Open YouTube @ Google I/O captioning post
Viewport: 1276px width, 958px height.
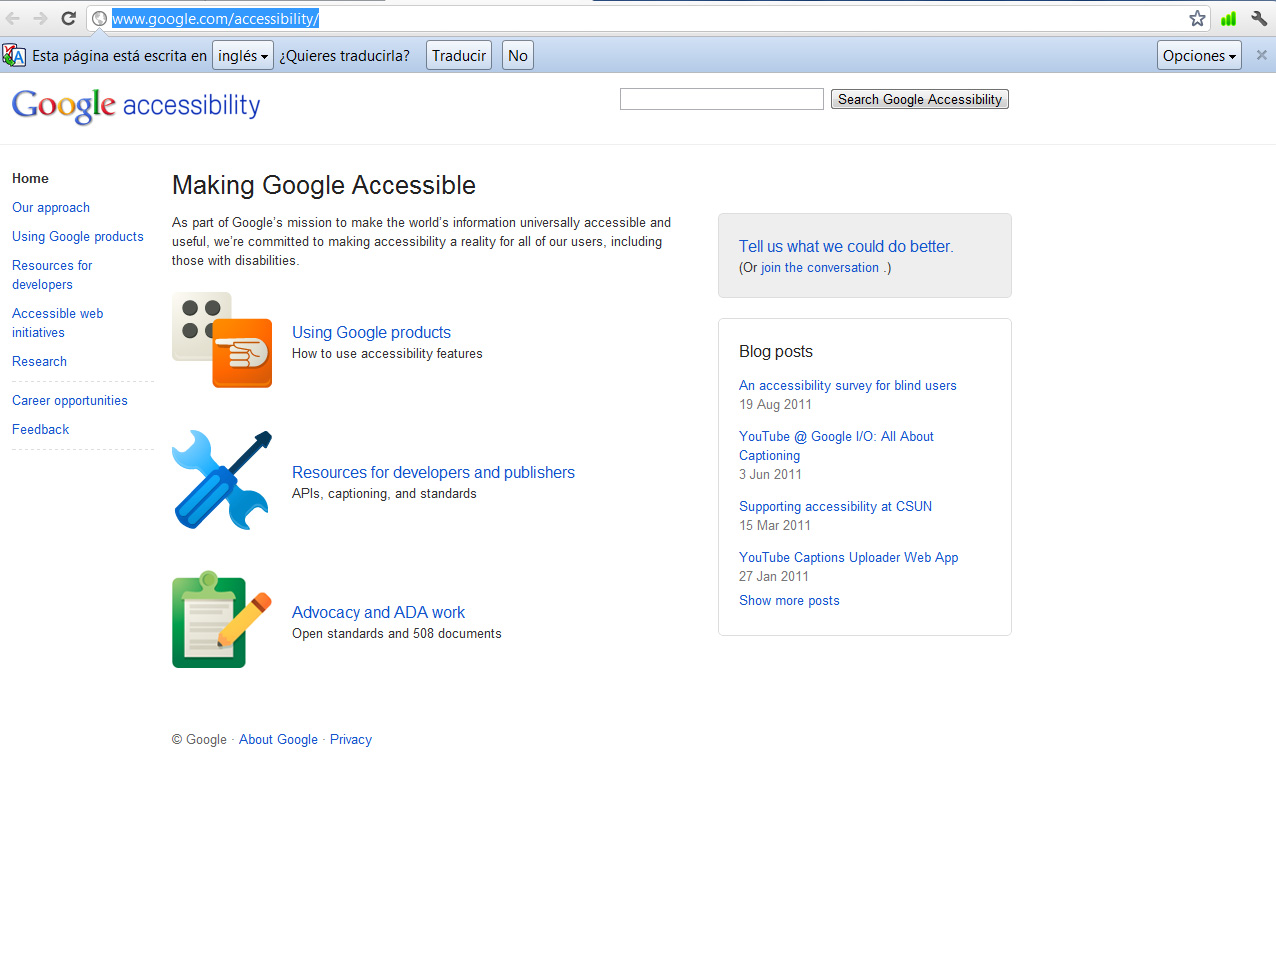836,446
